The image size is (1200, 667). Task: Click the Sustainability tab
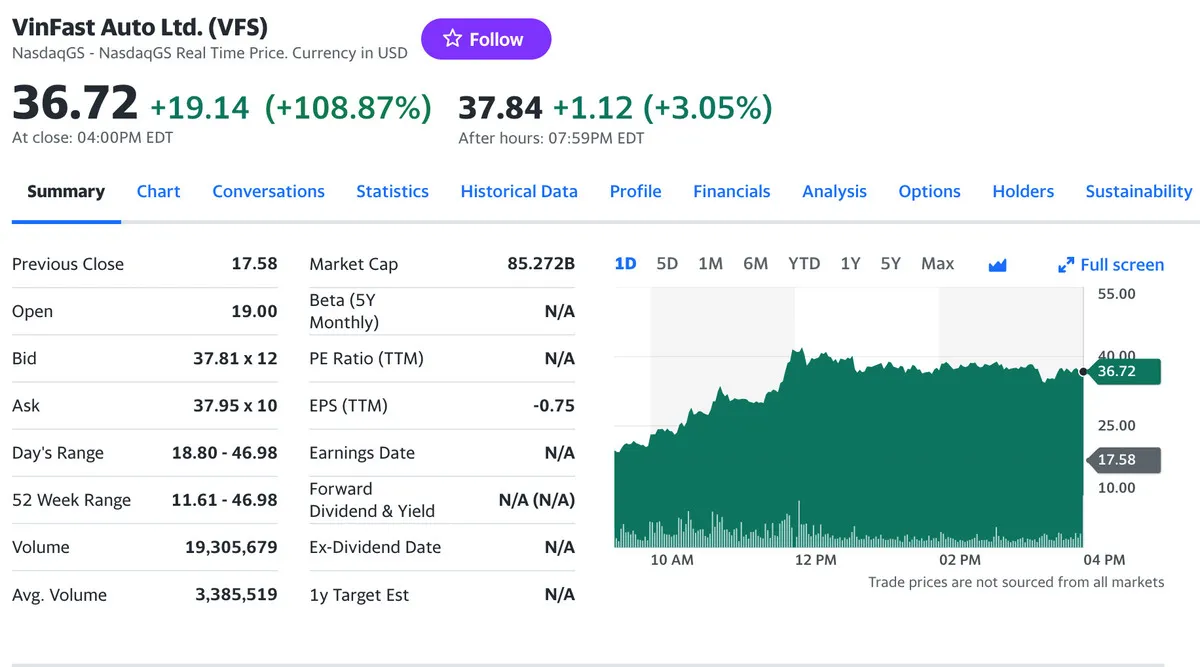click(1138, 191)
